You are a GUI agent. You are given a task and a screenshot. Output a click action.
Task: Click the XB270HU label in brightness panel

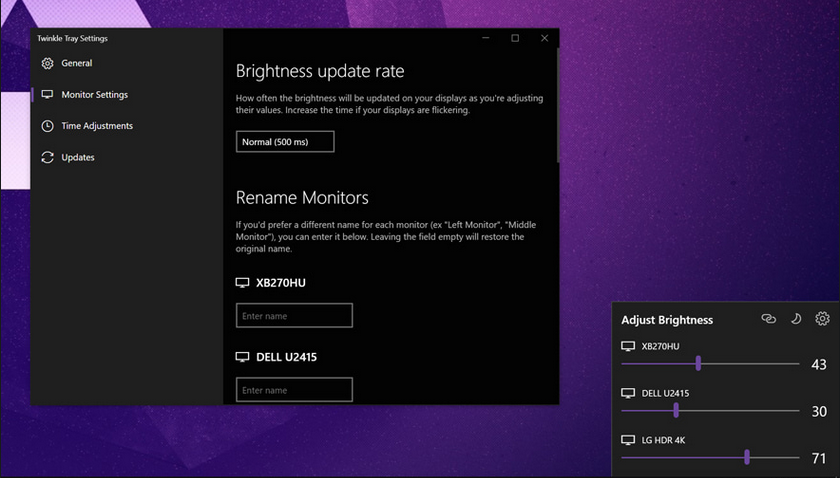[661, 346]
